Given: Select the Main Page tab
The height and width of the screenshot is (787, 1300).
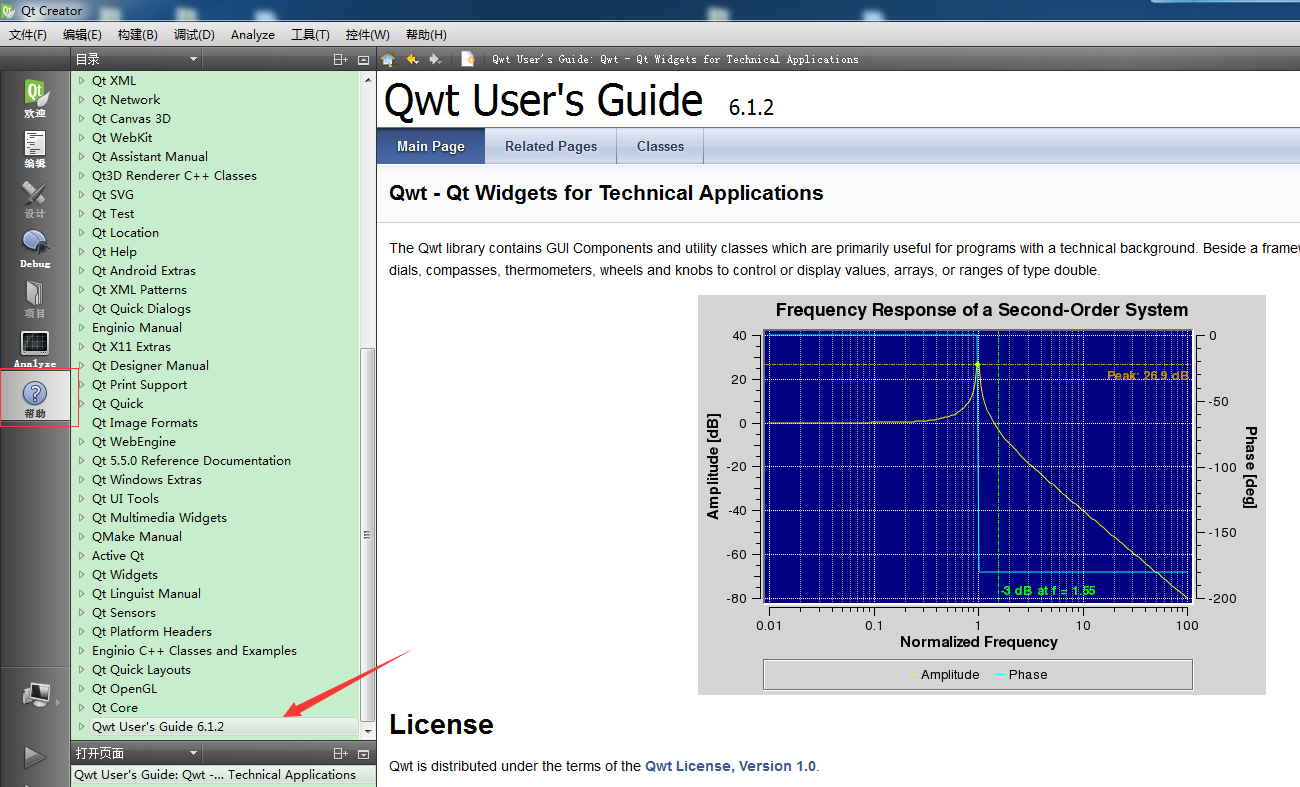Looking at the screenshot, I should [x=431, y=146].
